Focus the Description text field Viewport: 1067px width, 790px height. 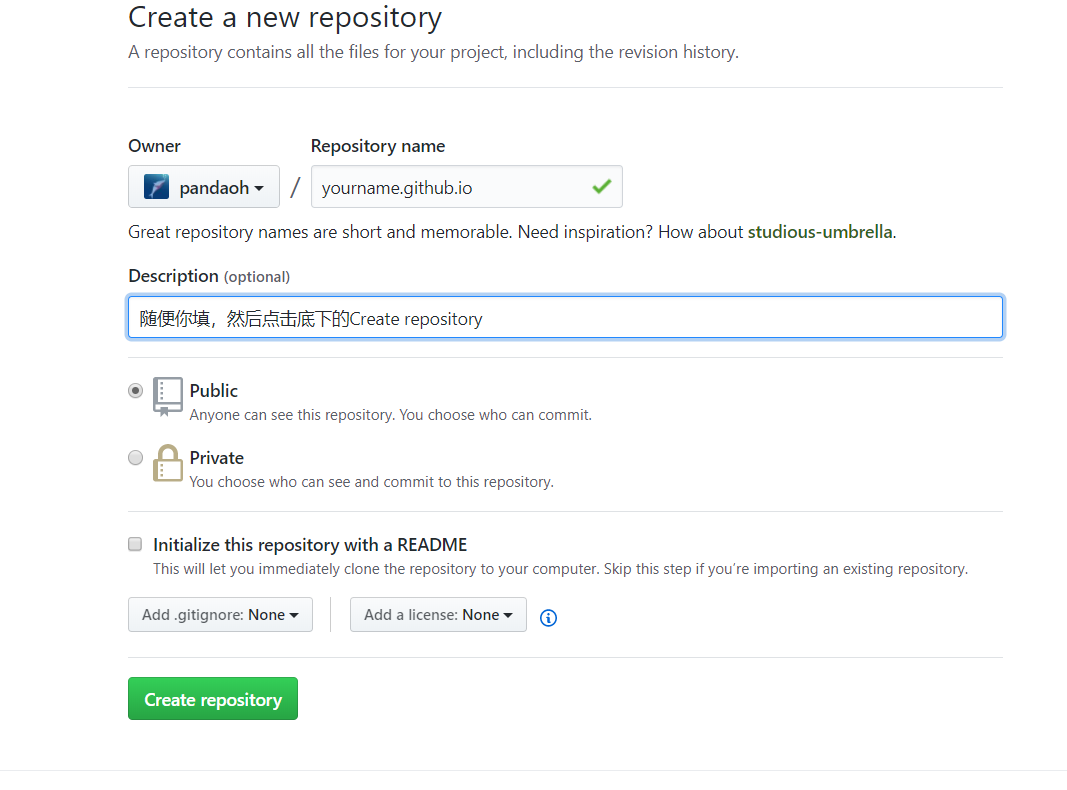click(565, 318)
